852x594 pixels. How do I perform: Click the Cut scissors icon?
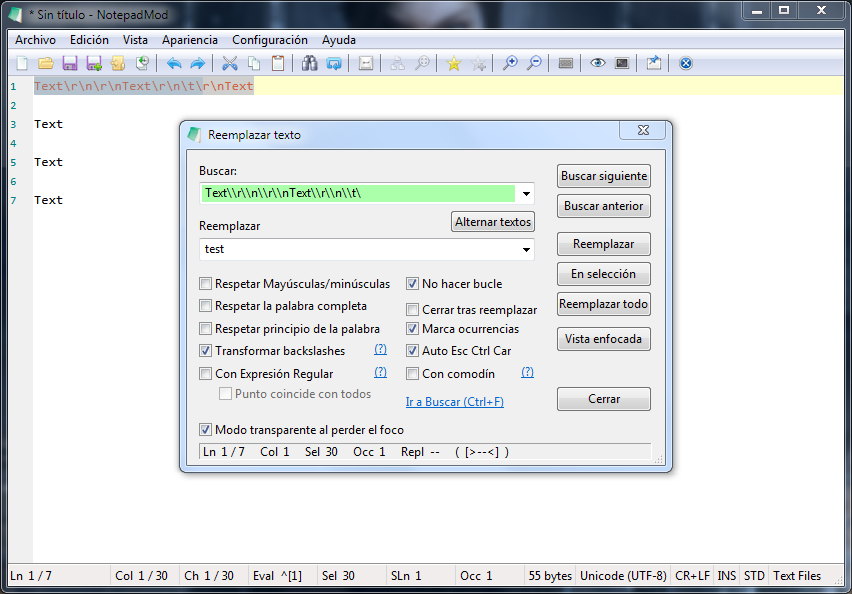[x=231, y=63]
